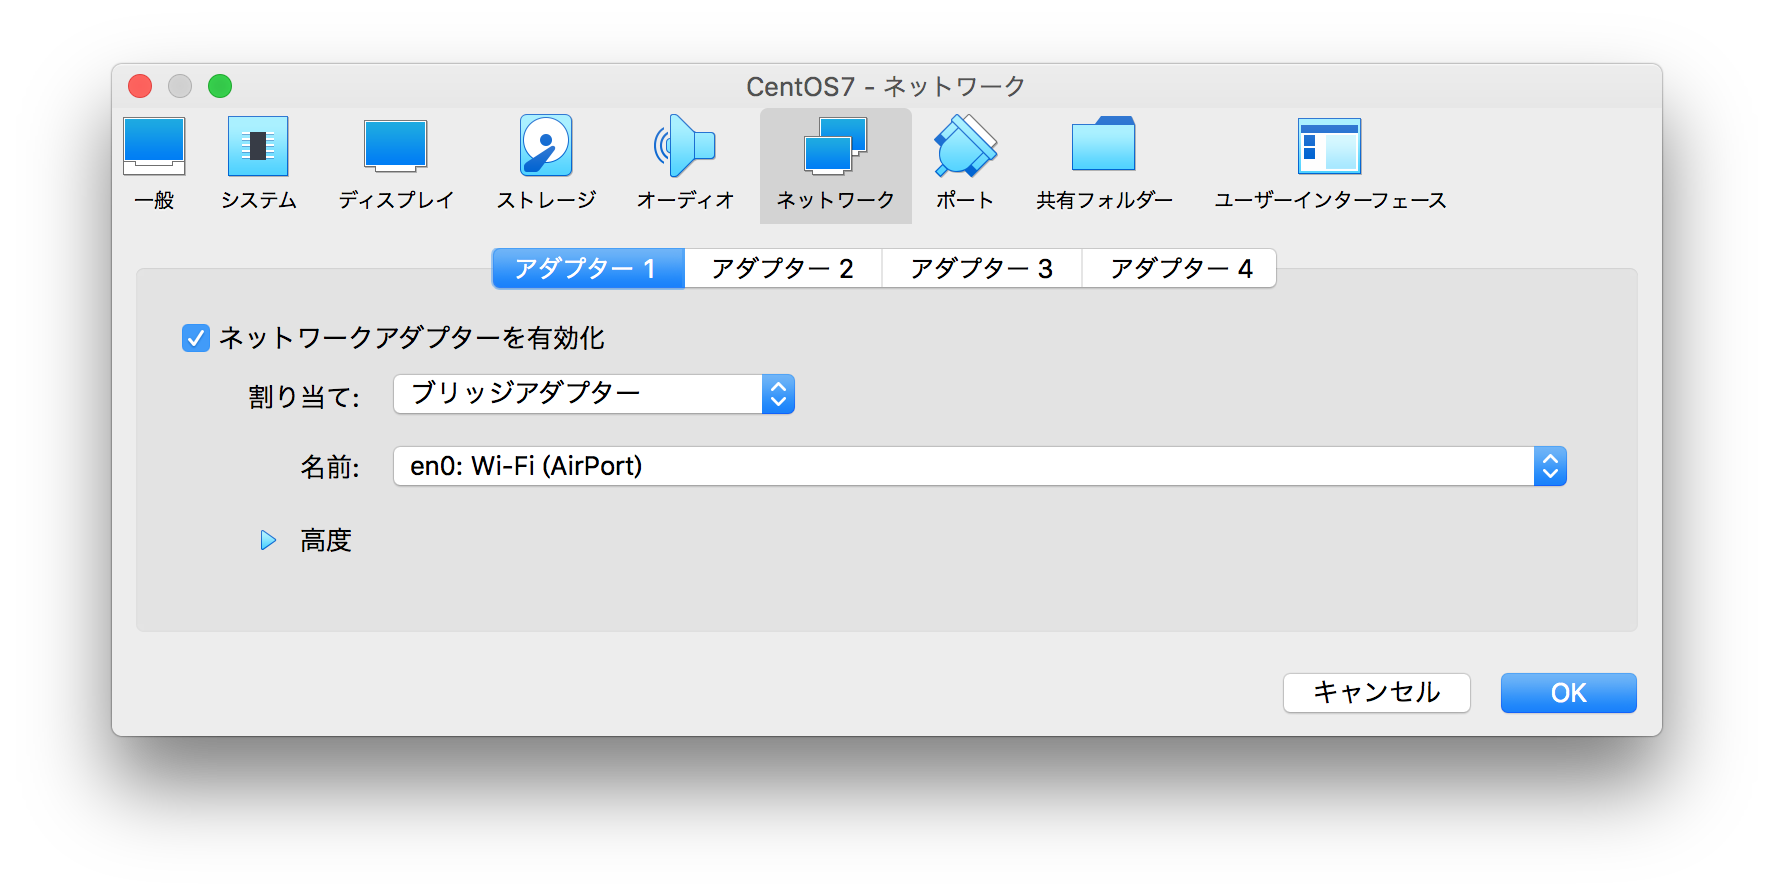
Task: Open the 割り当て ブリッジアダプター dropdown
Action: 594,394
